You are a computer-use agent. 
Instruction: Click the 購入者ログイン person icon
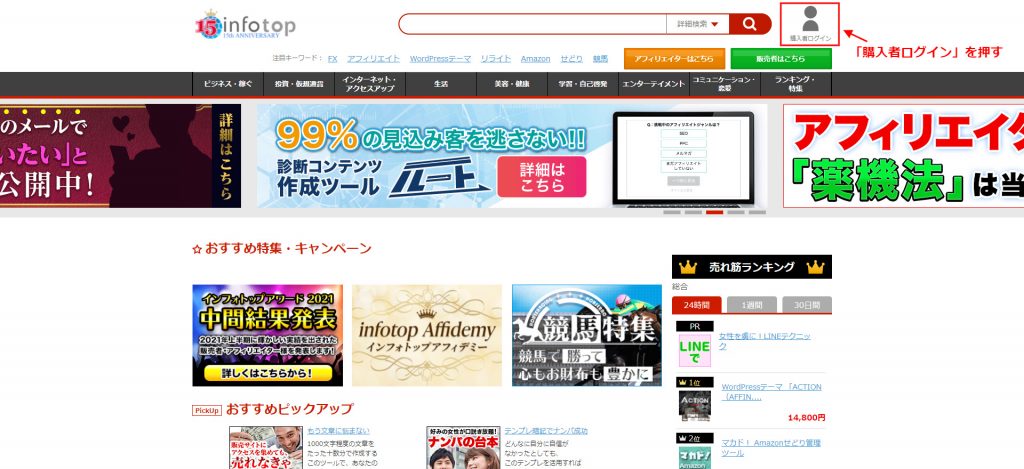tap(810, 19)
